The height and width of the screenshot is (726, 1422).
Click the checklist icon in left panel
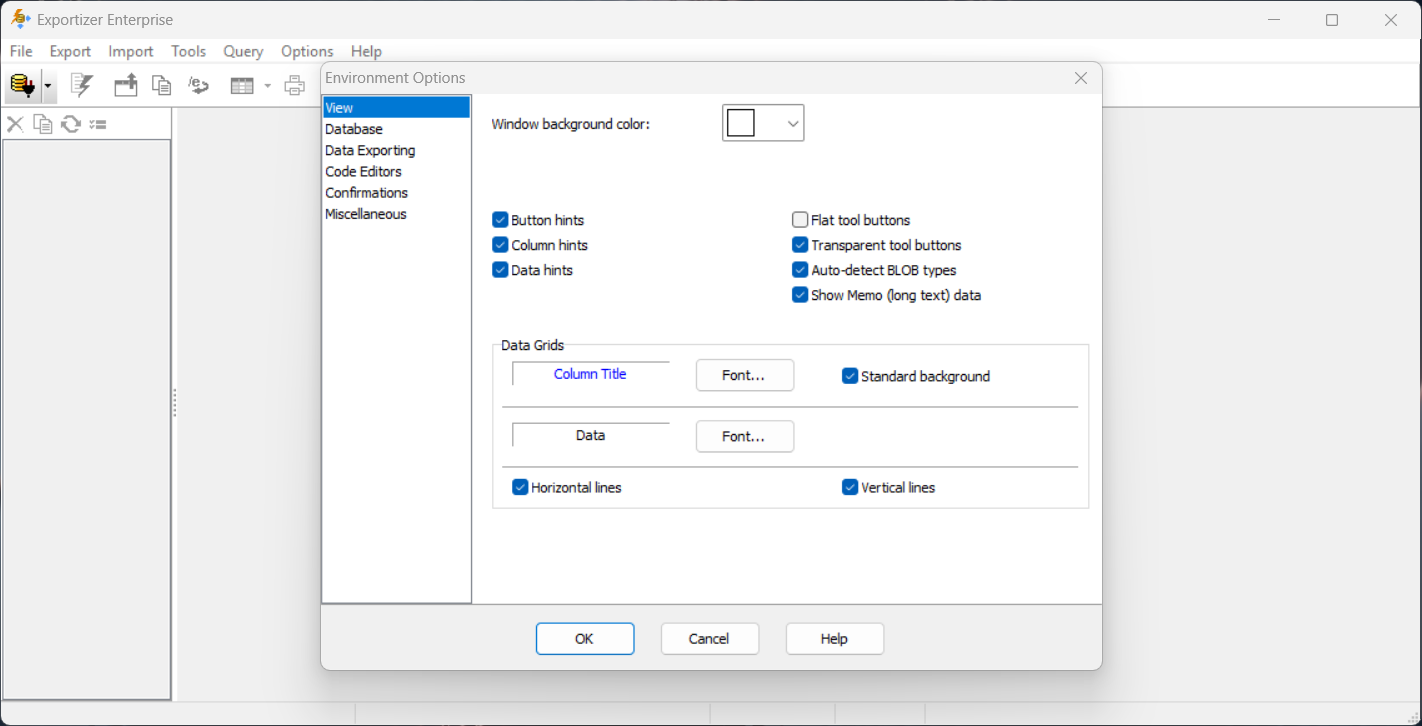(x=97, y=124)
